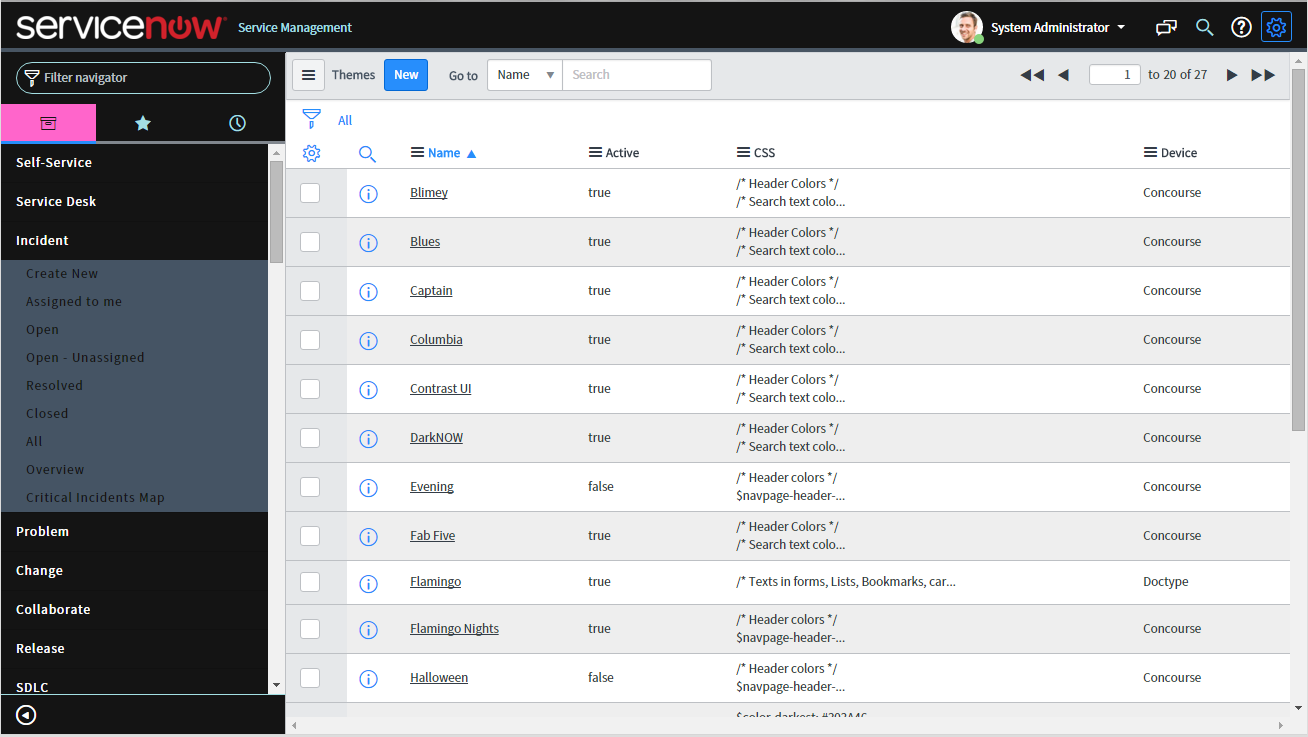Screen dimensions: 1308x737
Task: Open System Administrator user menu arrow
Action: [x=1121, y=28]
